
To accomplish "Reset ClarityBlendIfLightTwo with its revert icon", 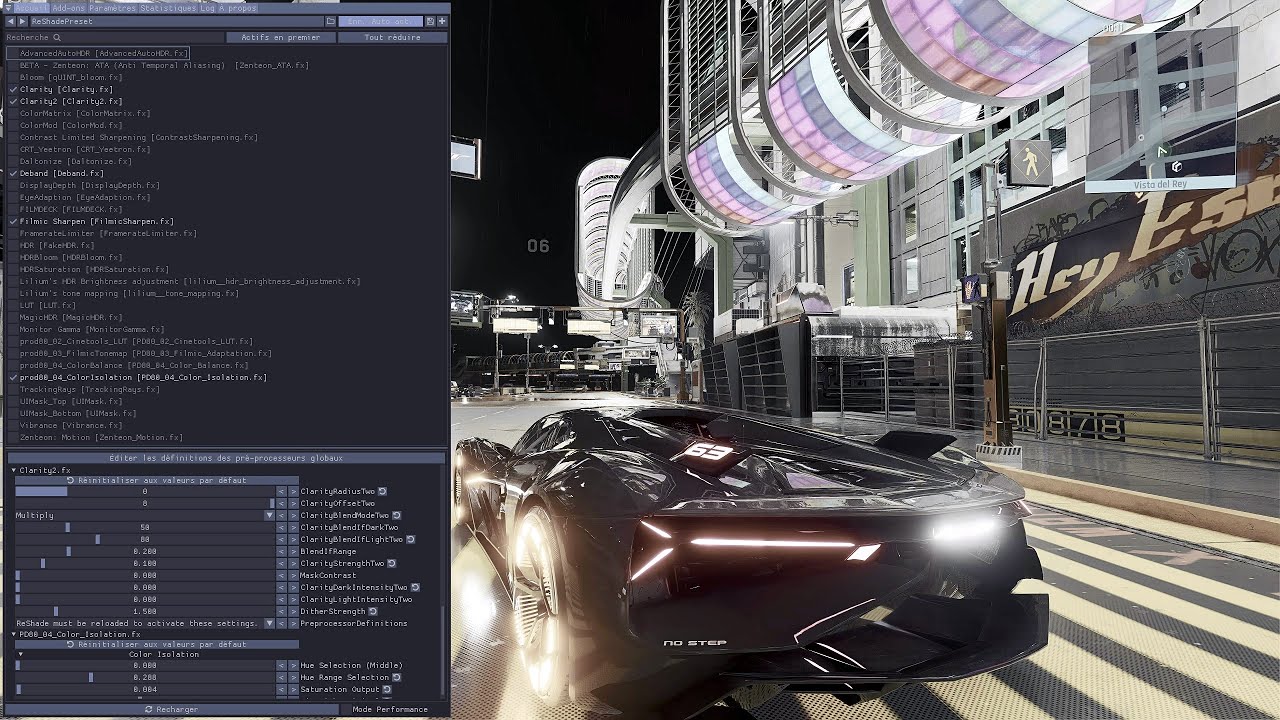I will tap(410, 540).
